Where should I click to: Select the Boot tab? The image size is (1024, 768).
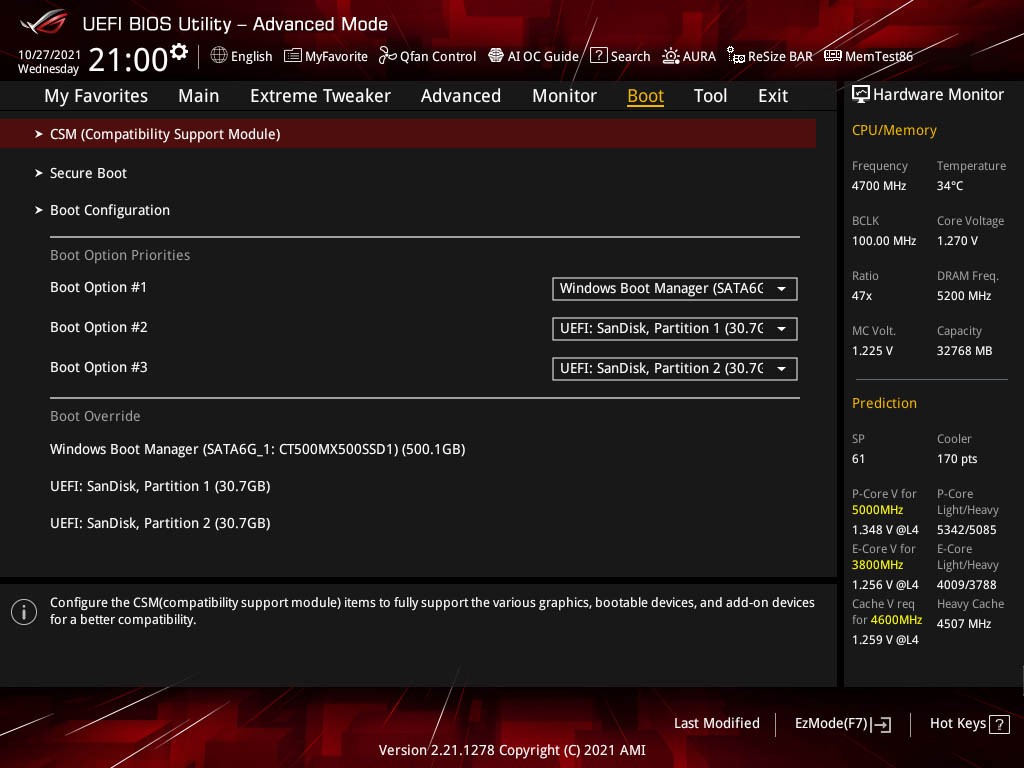click(645, 96)
